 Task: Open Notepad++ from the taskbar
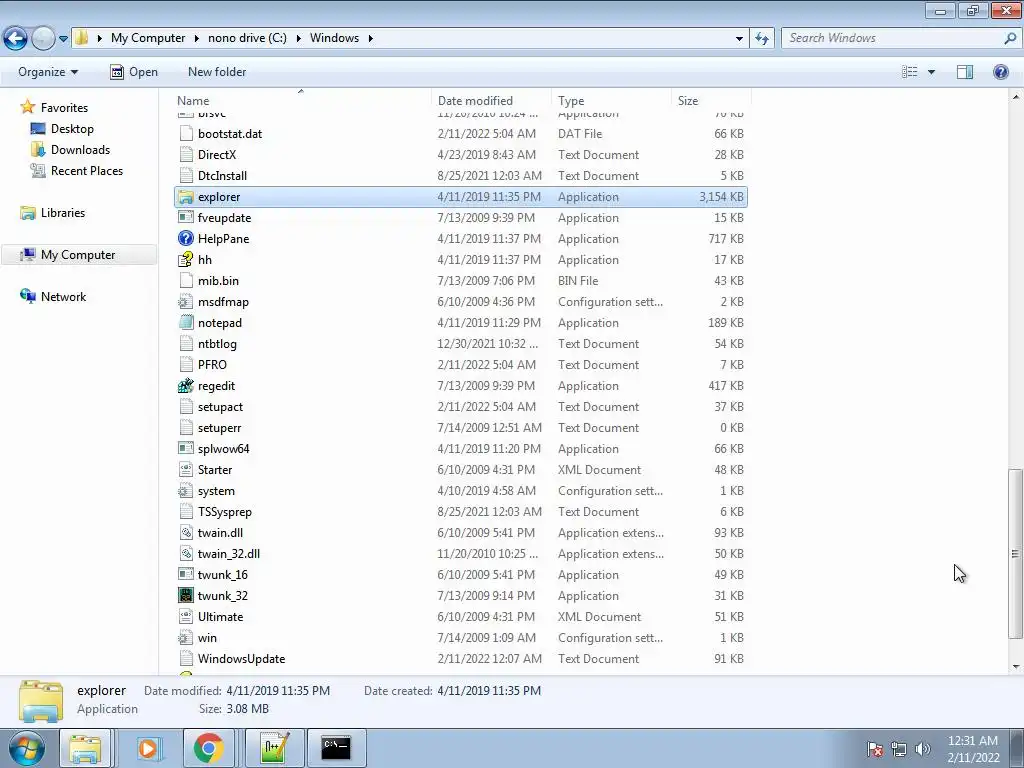pyautogui.click(x=274, y=748)
